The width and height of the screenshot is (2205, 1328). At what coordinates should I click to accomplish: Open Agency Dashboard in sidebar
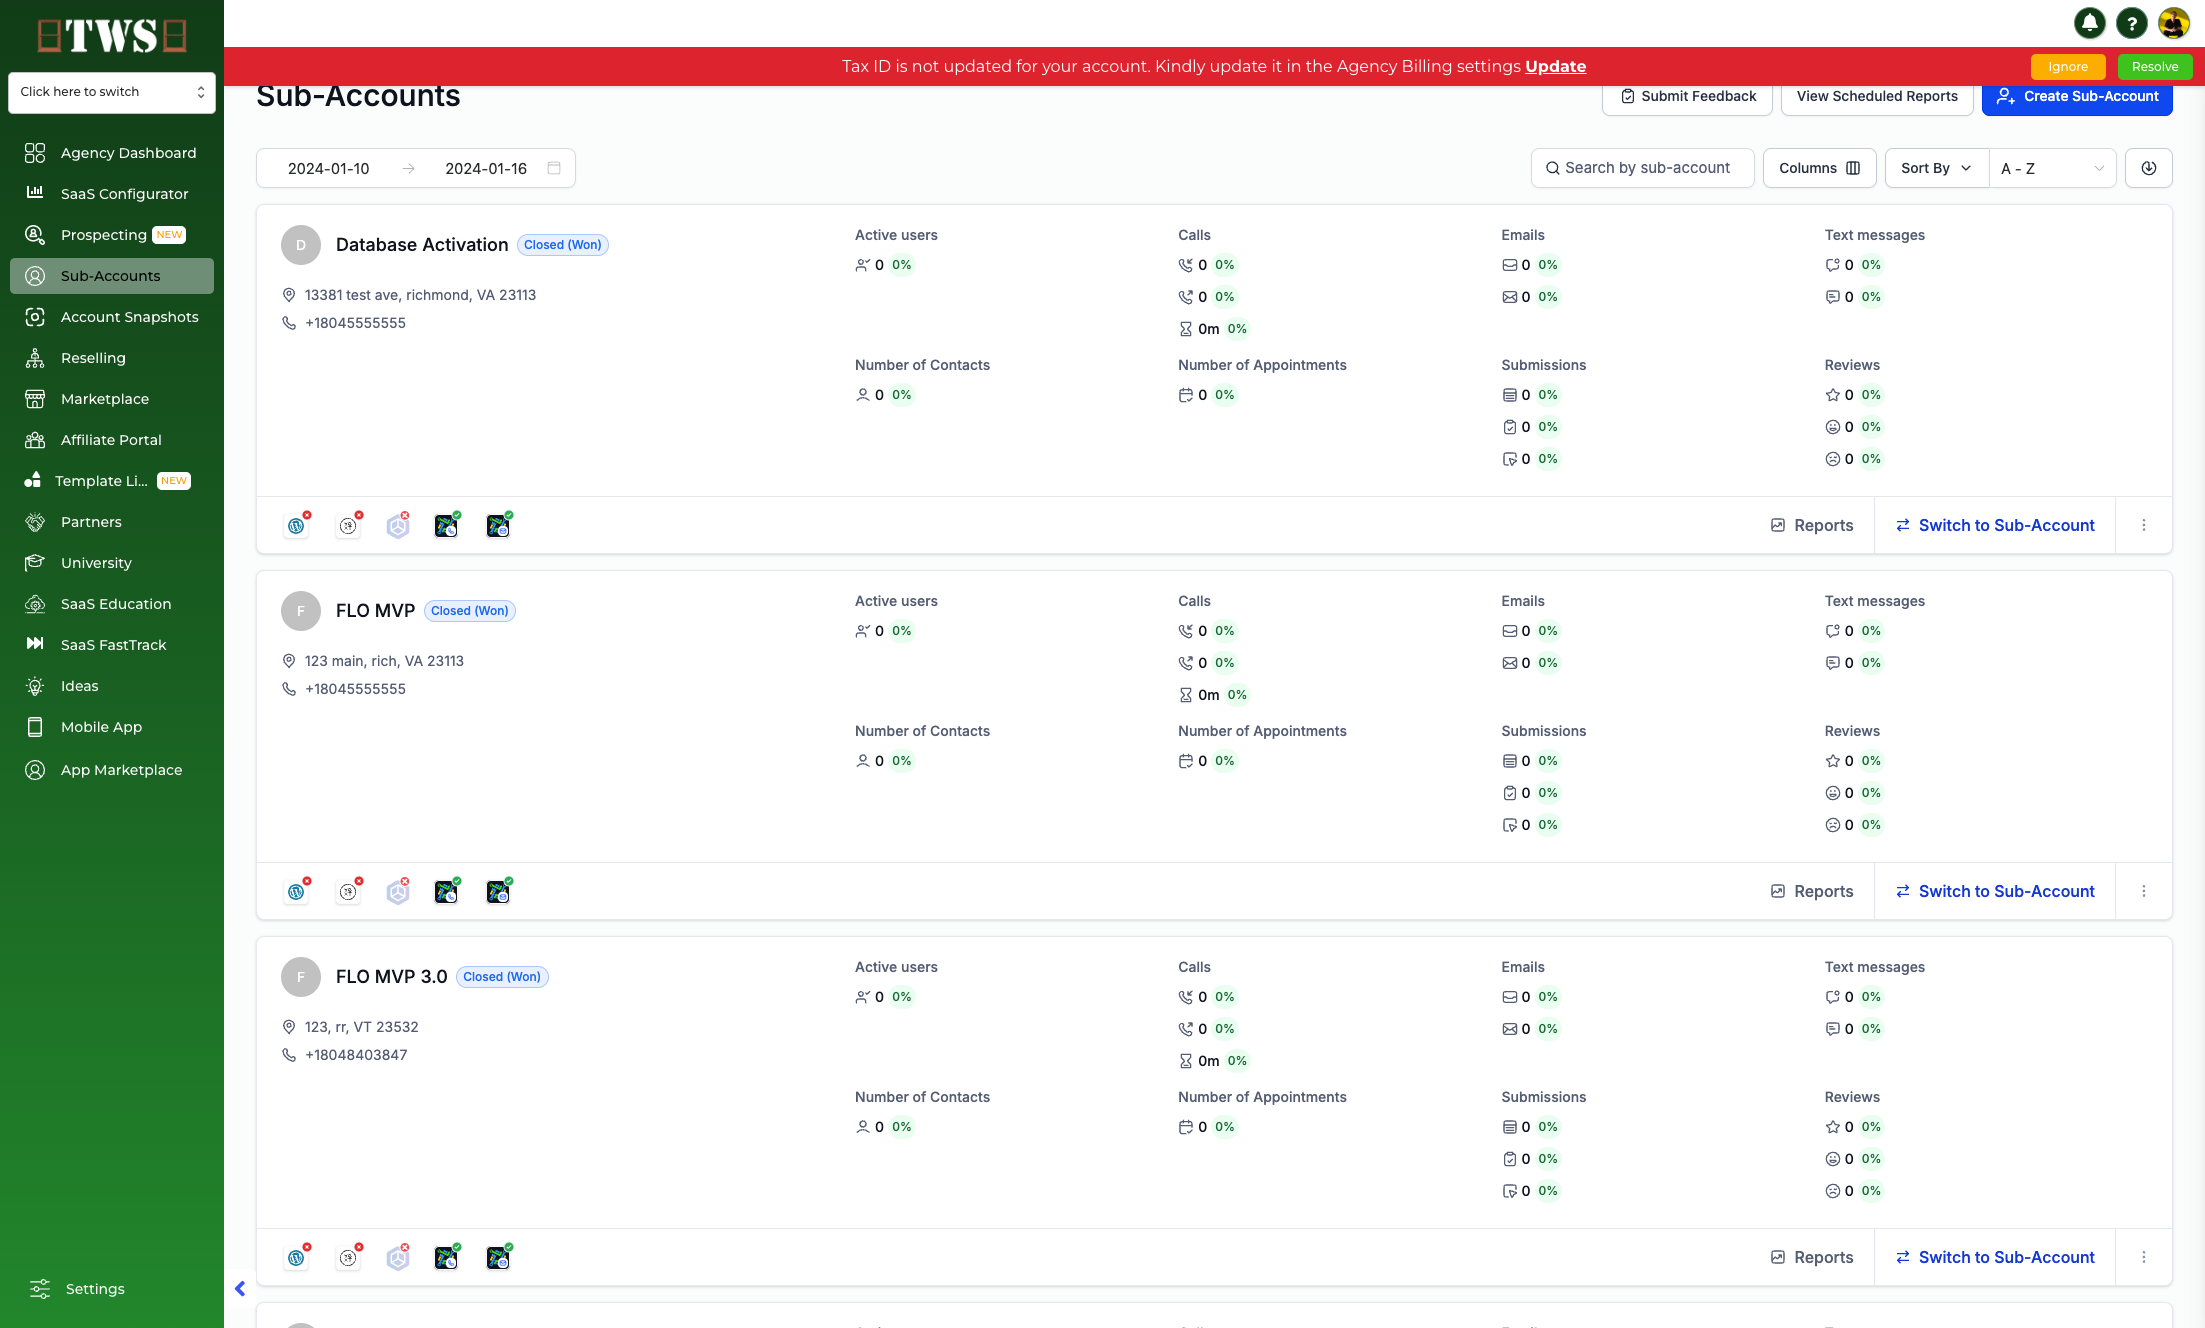112,153
